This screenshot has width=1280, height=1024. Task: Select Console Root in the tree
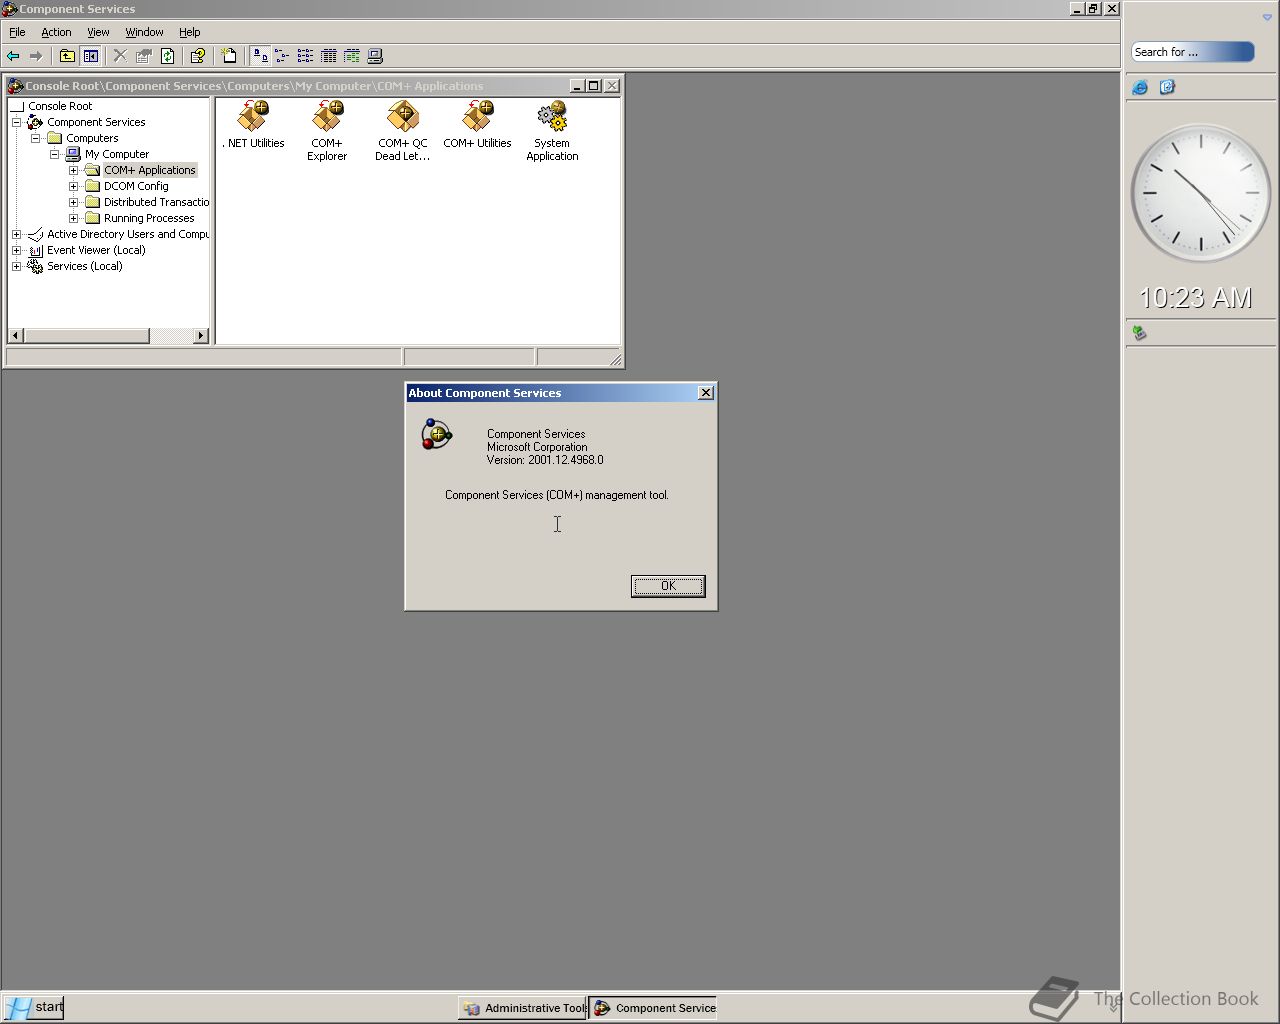point(60,106)
